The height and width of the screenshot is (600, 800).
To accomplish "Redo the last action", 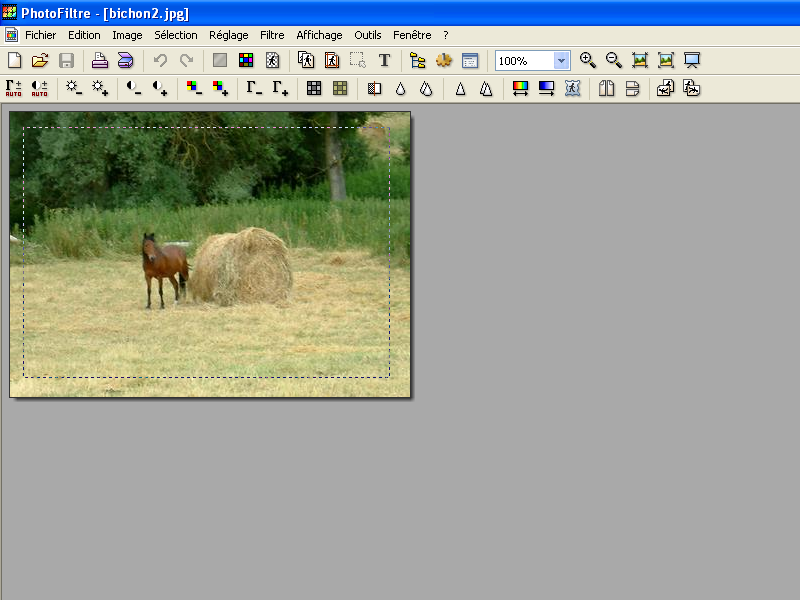I will (186, 60).
